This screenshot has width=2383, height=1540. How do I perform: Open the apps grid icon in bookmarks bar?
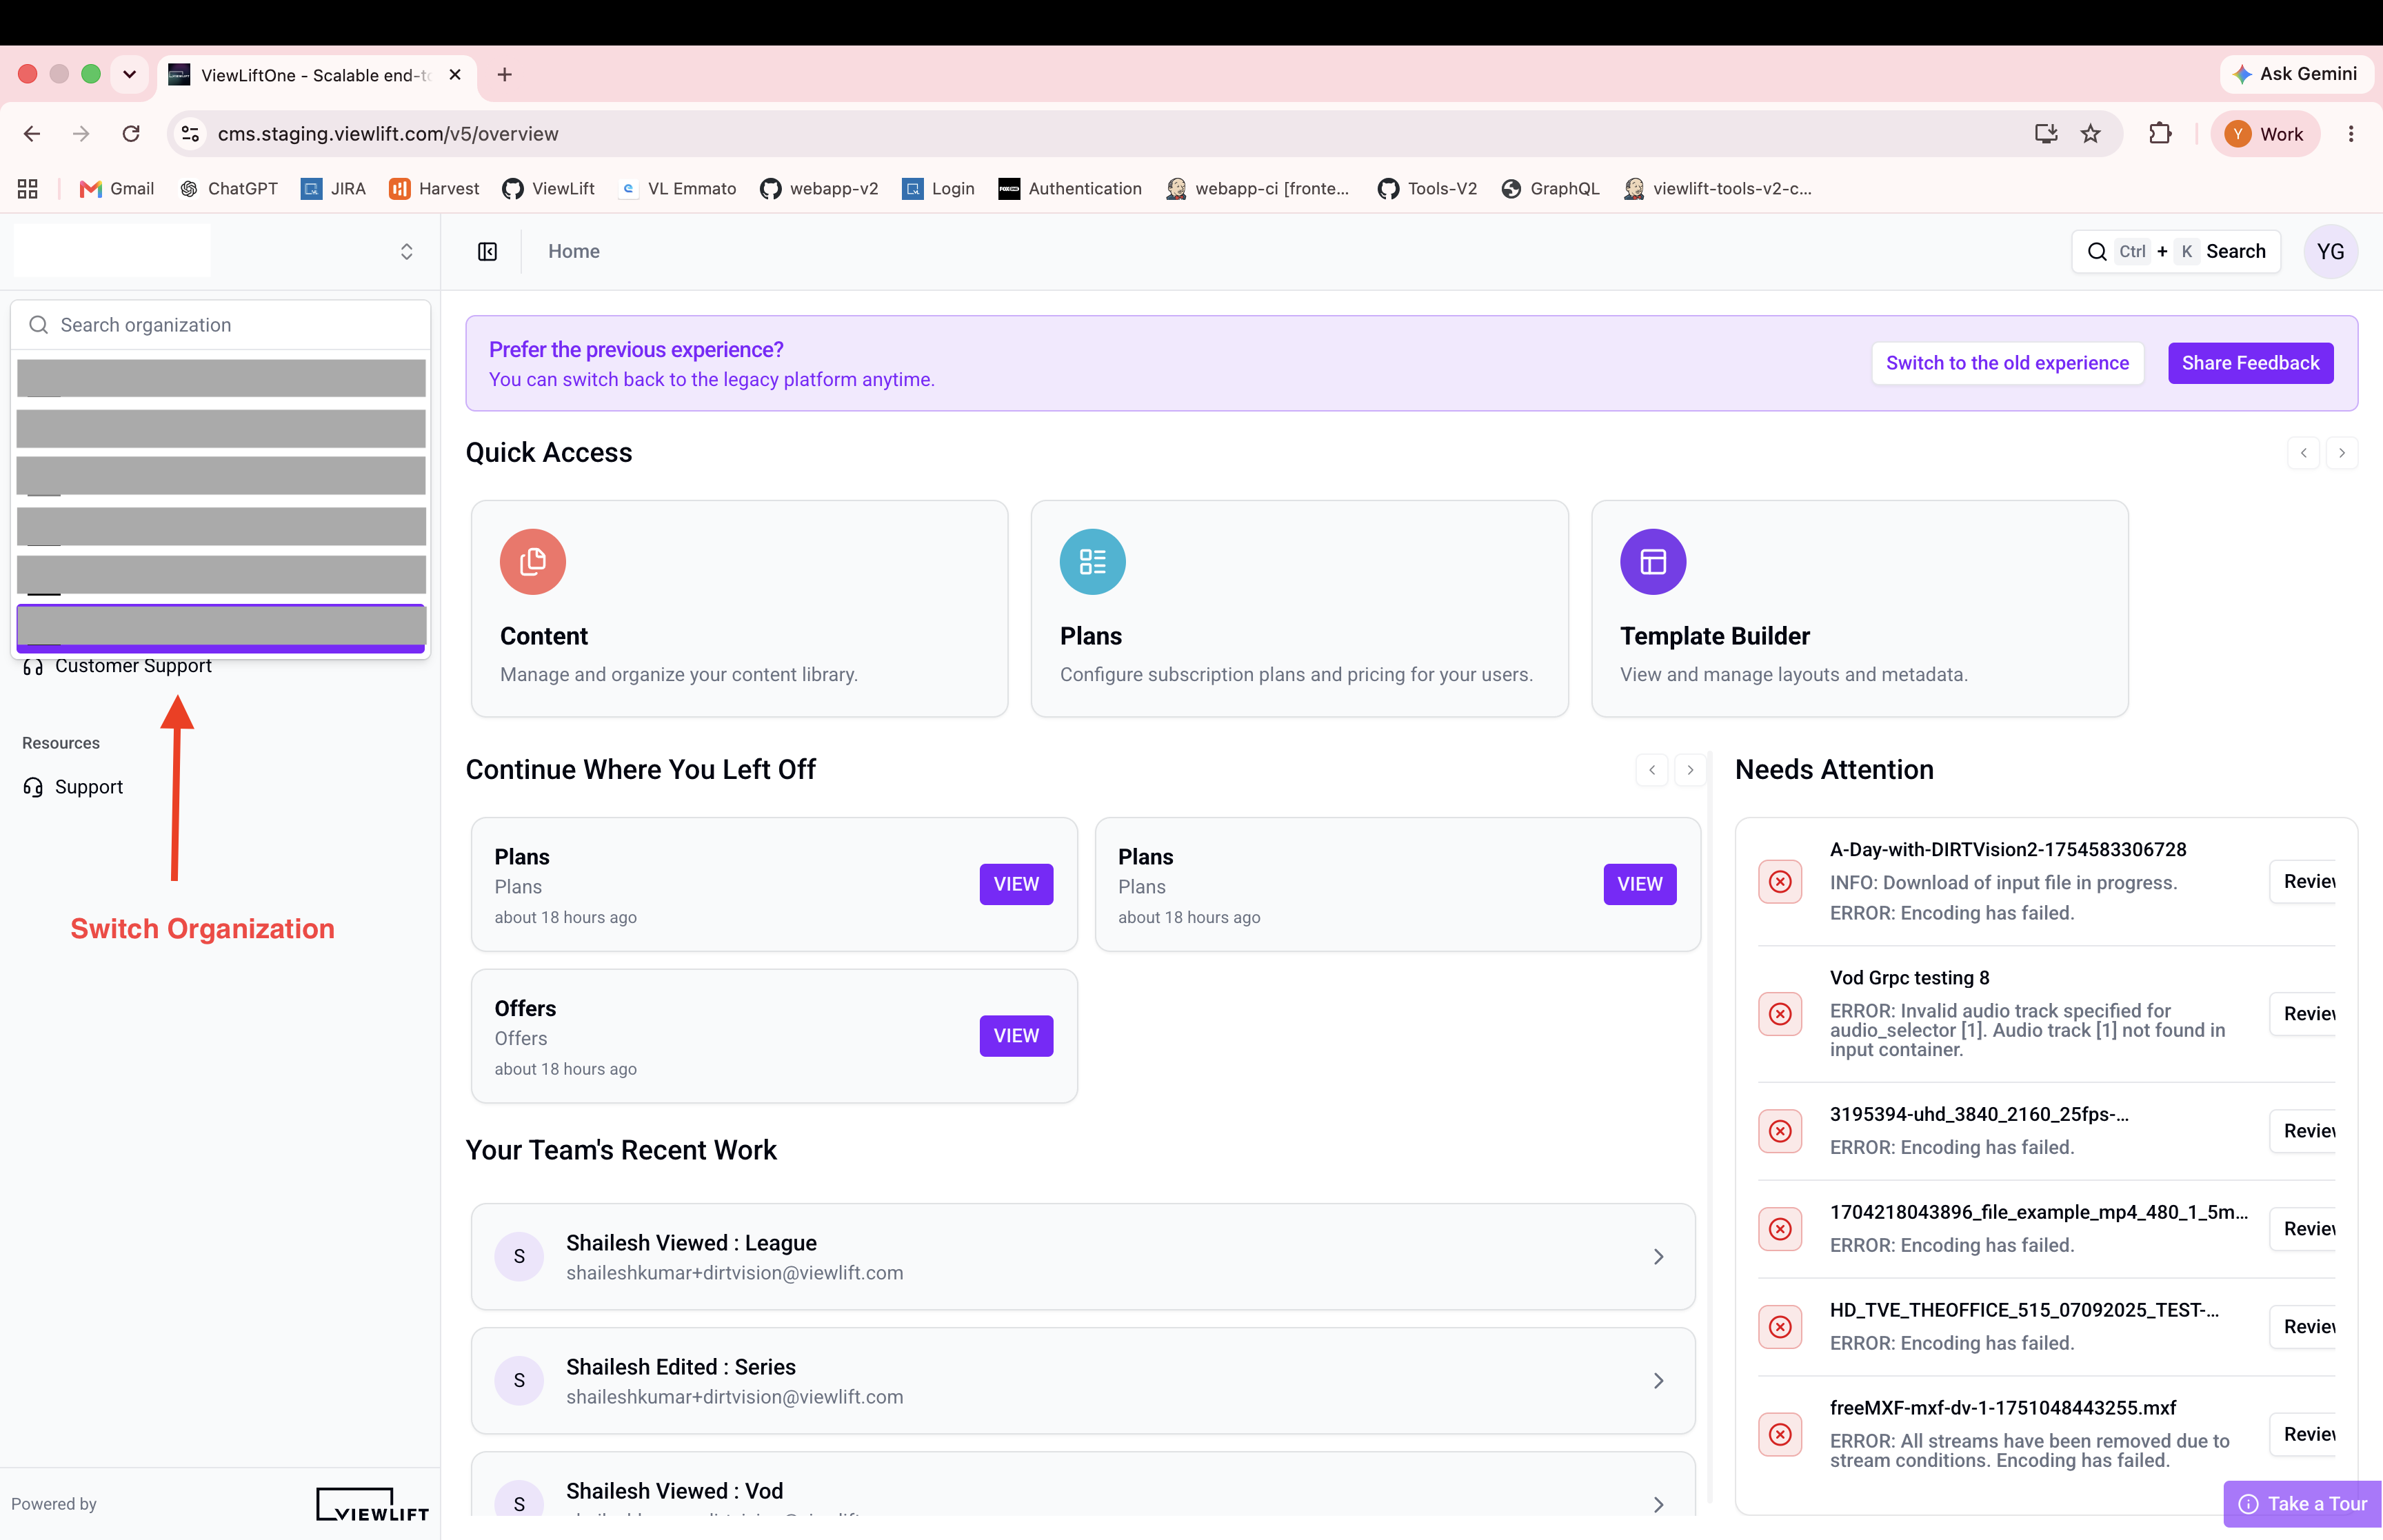point(28,189)
